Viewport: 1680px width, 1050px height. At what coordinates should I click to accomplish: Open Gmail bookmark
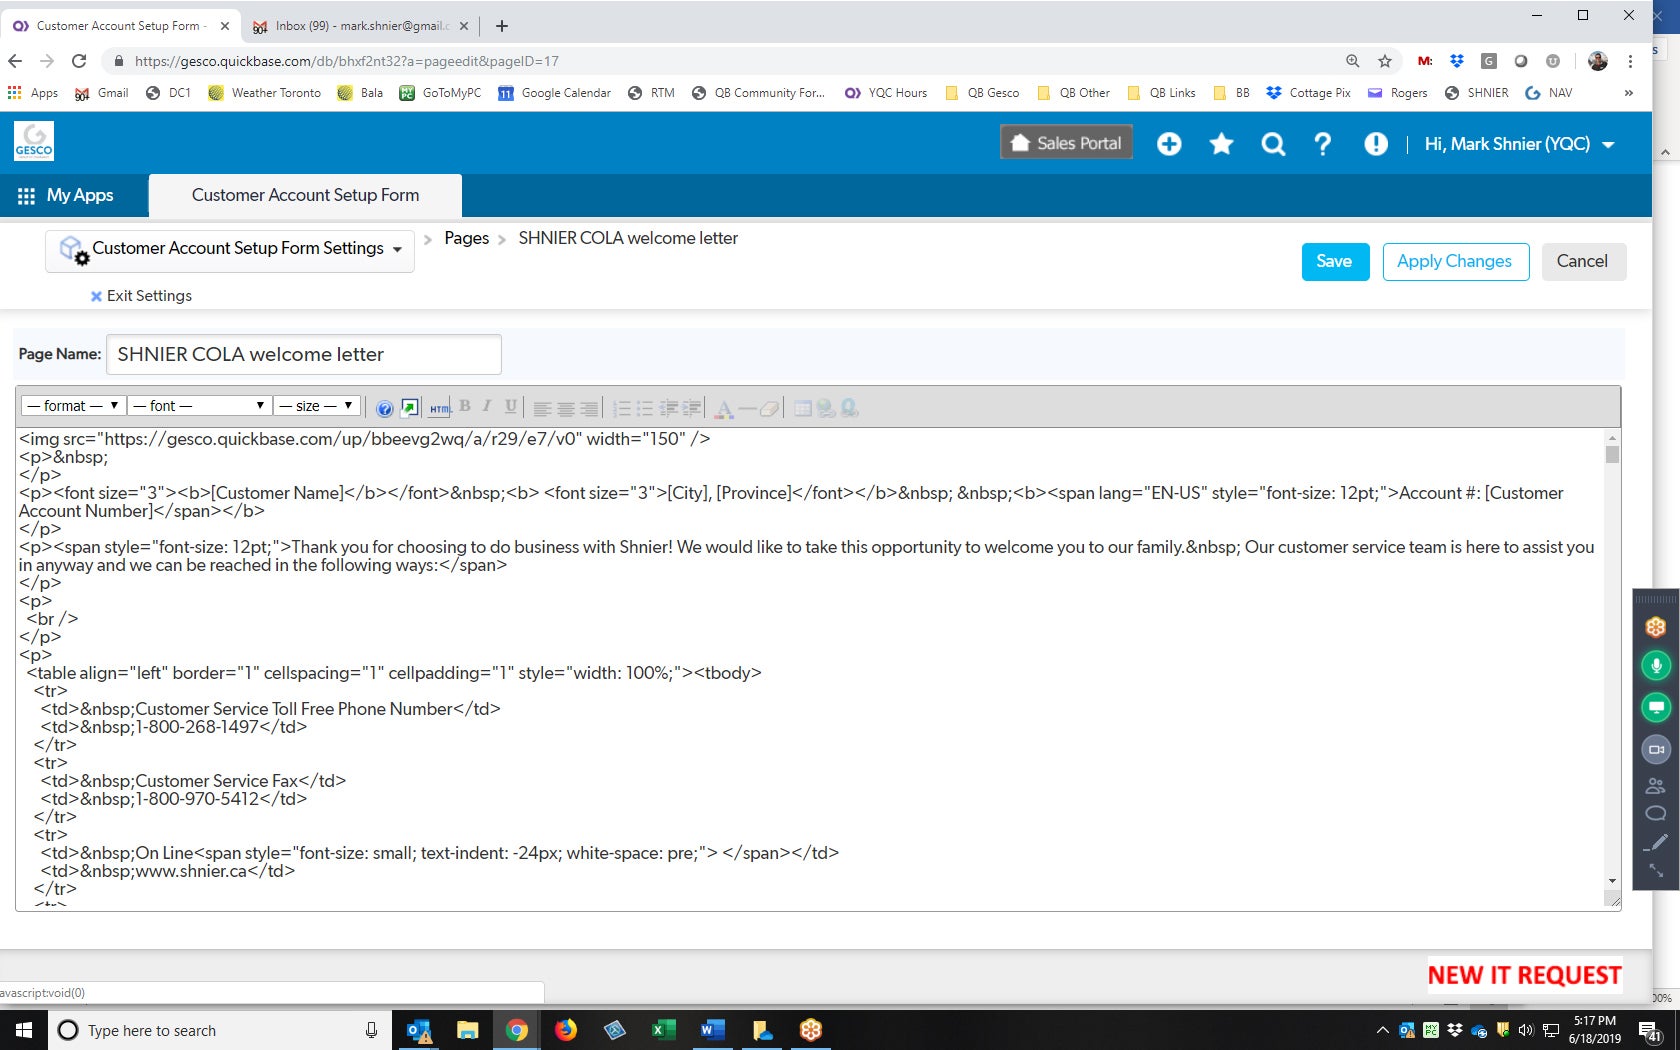tap(102, 93)
